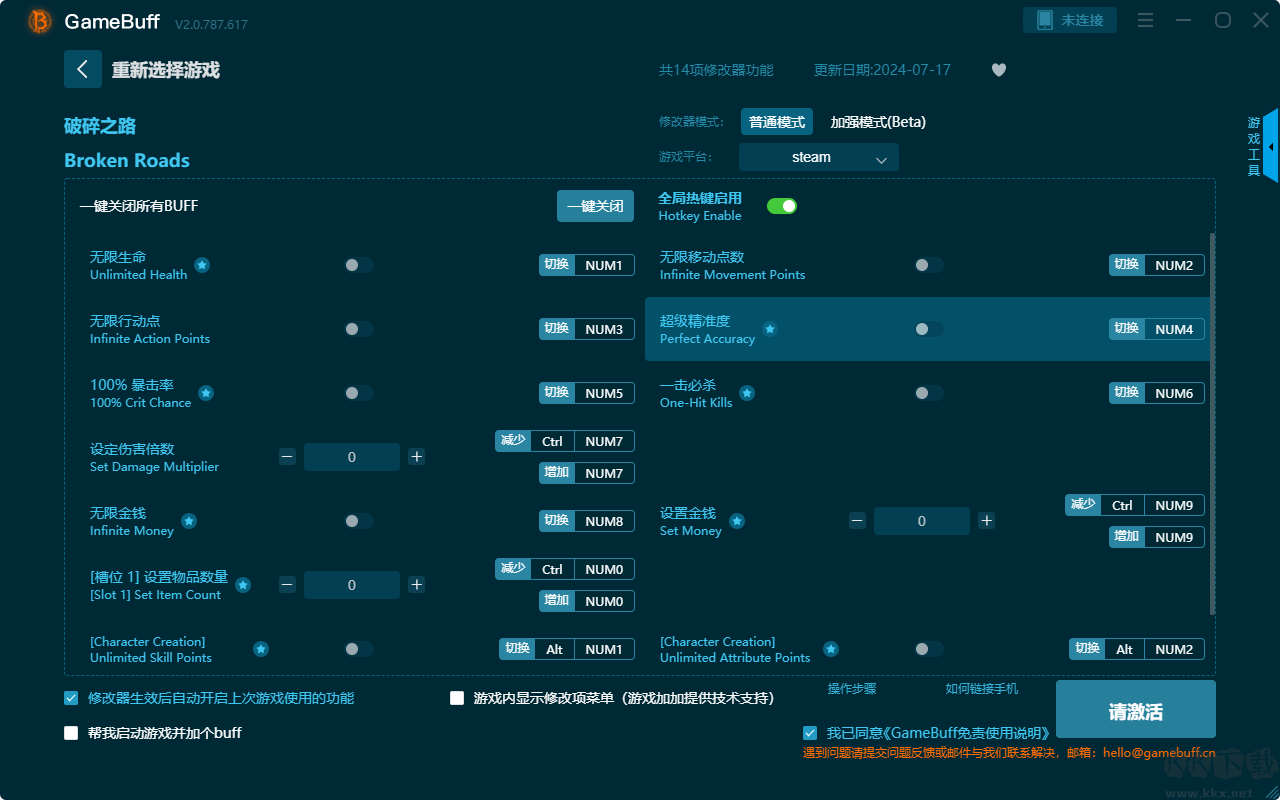
Task: Open 操作步骤 link
Action: (852, 689)
